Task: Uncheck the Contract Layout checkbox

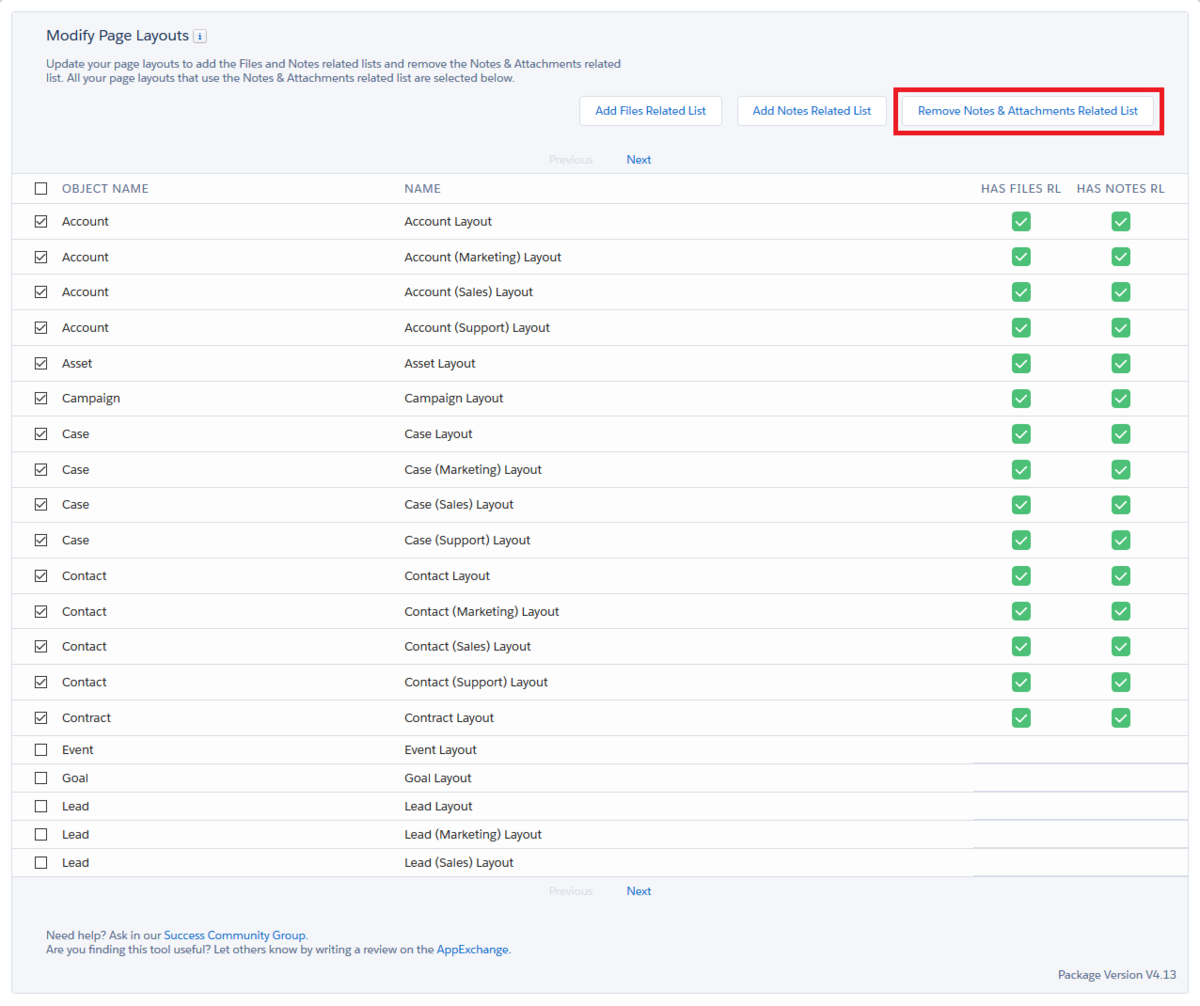Action: point(41,718)
